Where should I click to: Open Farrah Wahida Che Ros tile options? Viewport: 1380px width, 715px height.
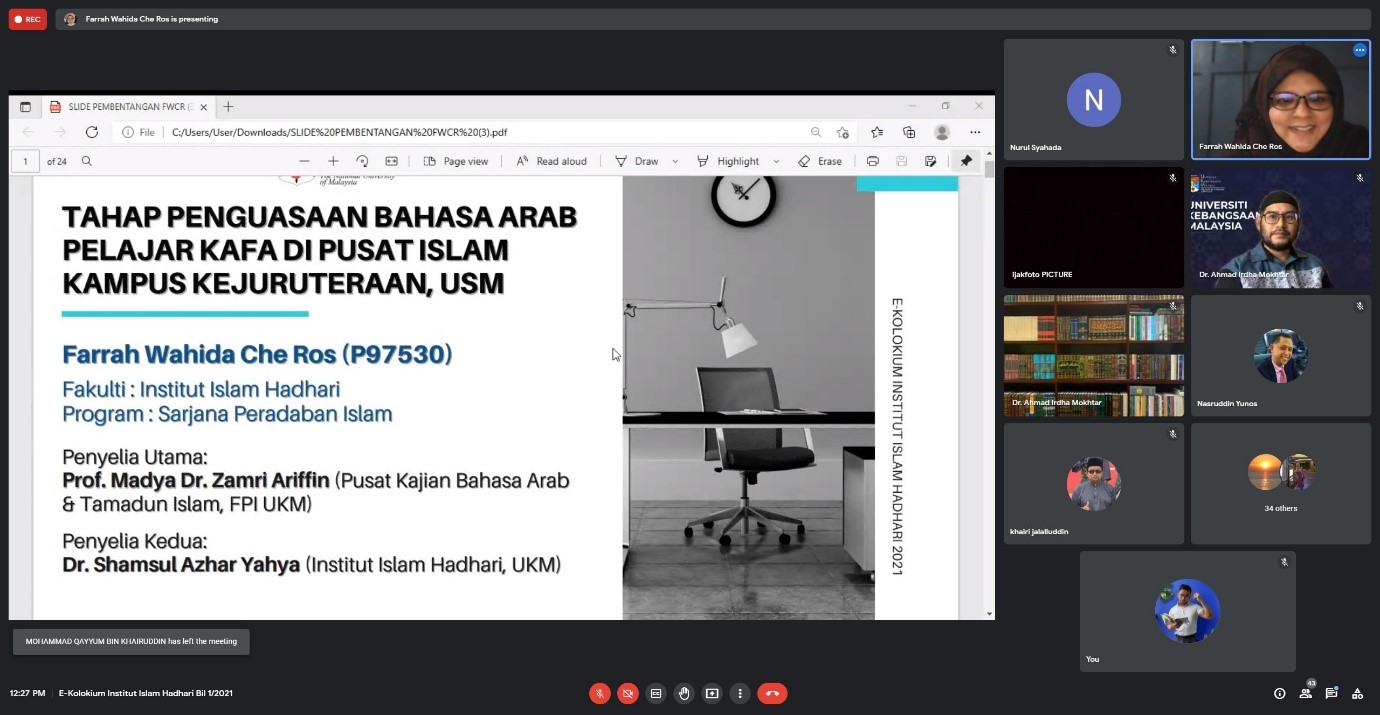tap(1359, 50)
